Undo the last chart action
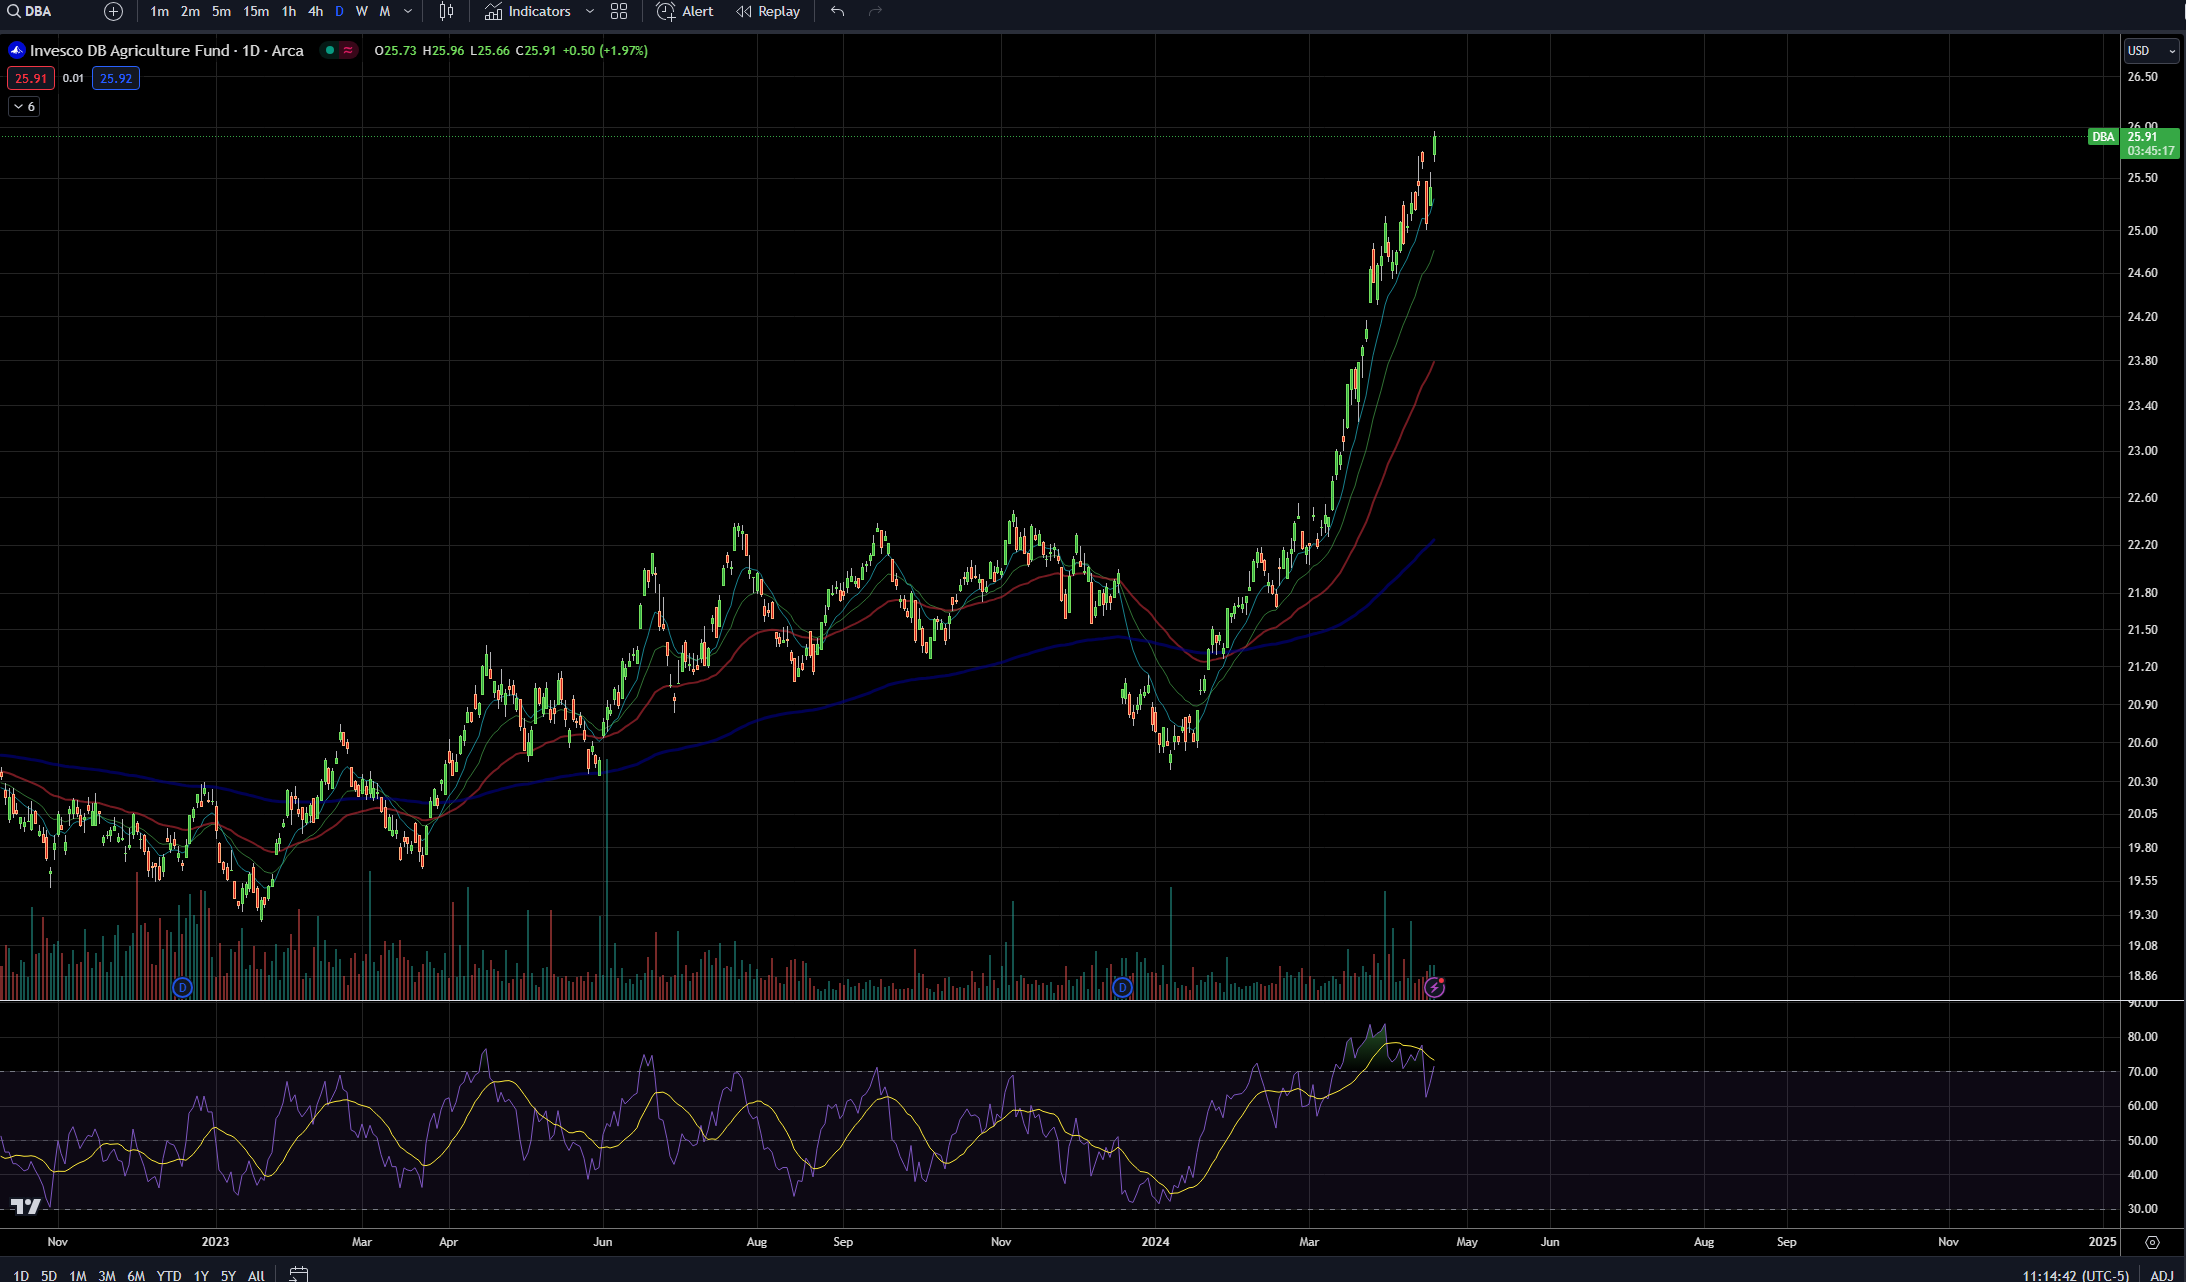The image size is (2186, 1282). pyautogui.click(x=837, y=11)
